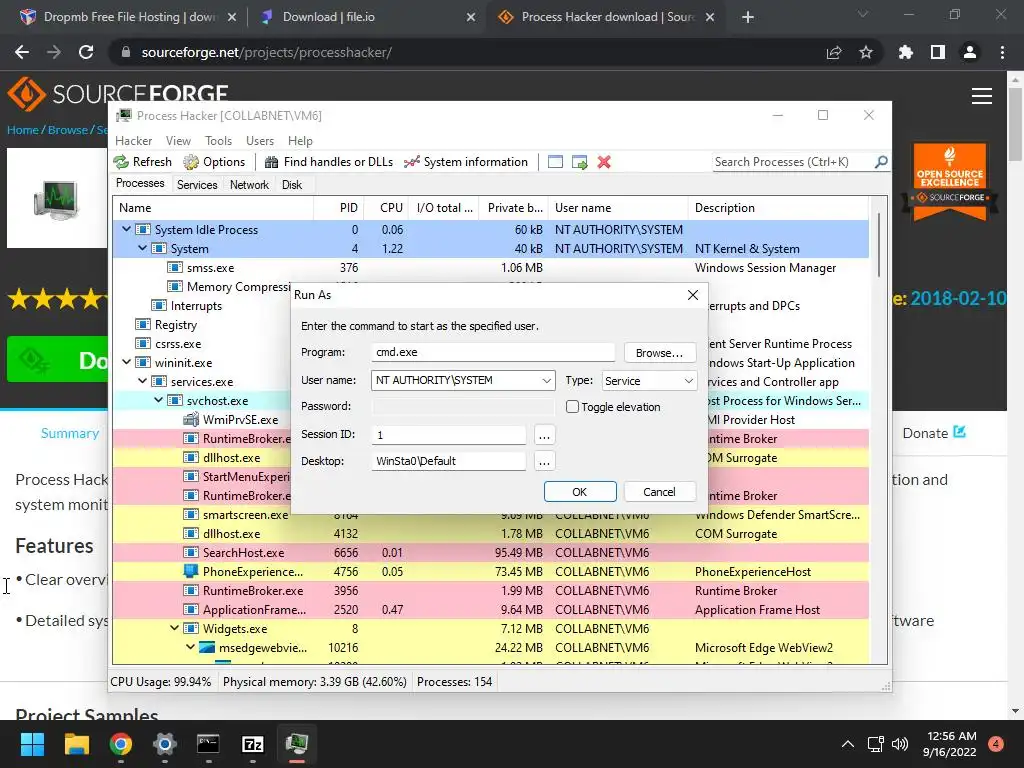The width and height of the screenshot is (1024, 768).
Task: Click the find window and thread icon
Action: click(579, 162)
